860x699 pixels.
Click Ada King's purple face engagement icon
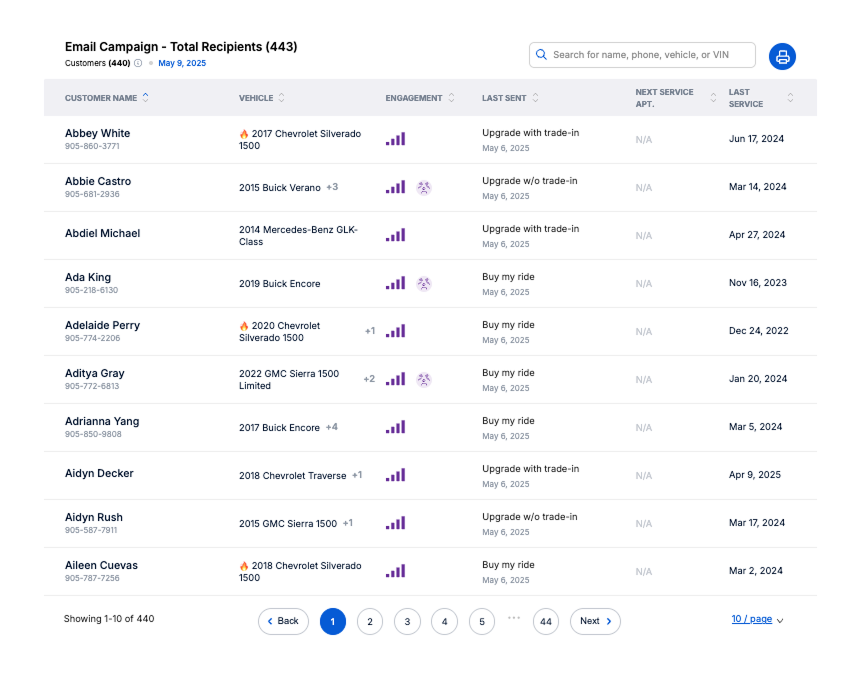pyautogui.click(x=424, y=283)
